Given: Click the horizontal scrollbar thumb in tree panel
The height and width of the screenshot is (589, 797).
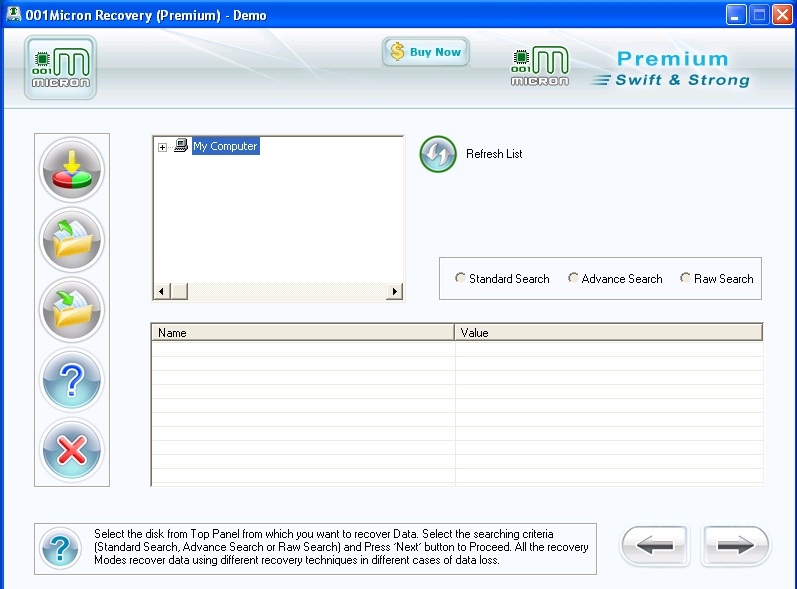Looking at the screenshot, I should [179, 291].
